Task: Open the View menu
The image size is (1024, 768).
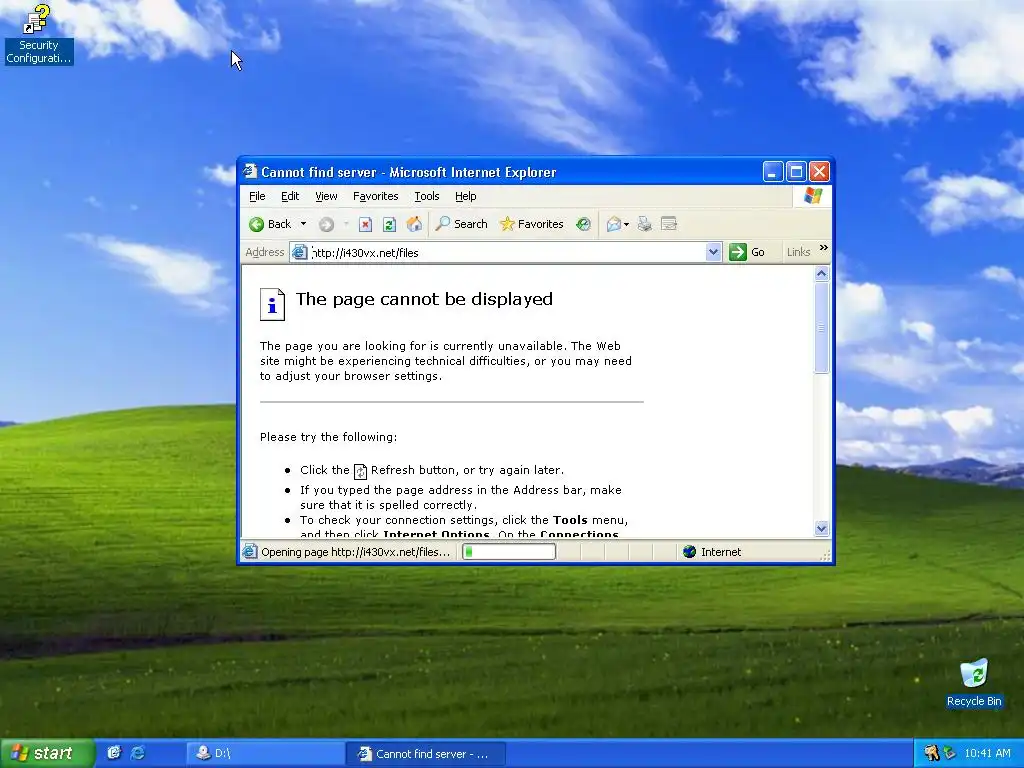Action: (x=326, y=196)
